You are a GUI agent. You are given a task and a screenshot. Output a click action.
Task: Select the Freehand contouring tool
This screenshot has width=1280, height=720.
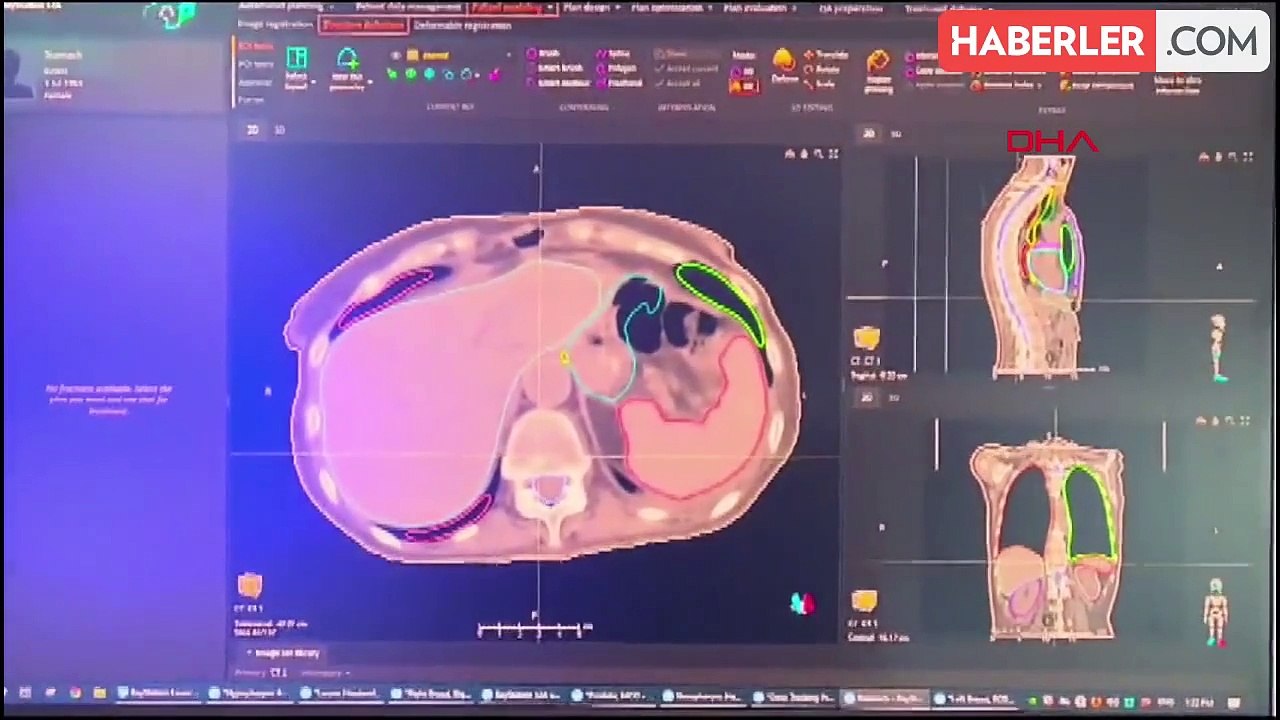pyautogui.click(x=620, y=83)
